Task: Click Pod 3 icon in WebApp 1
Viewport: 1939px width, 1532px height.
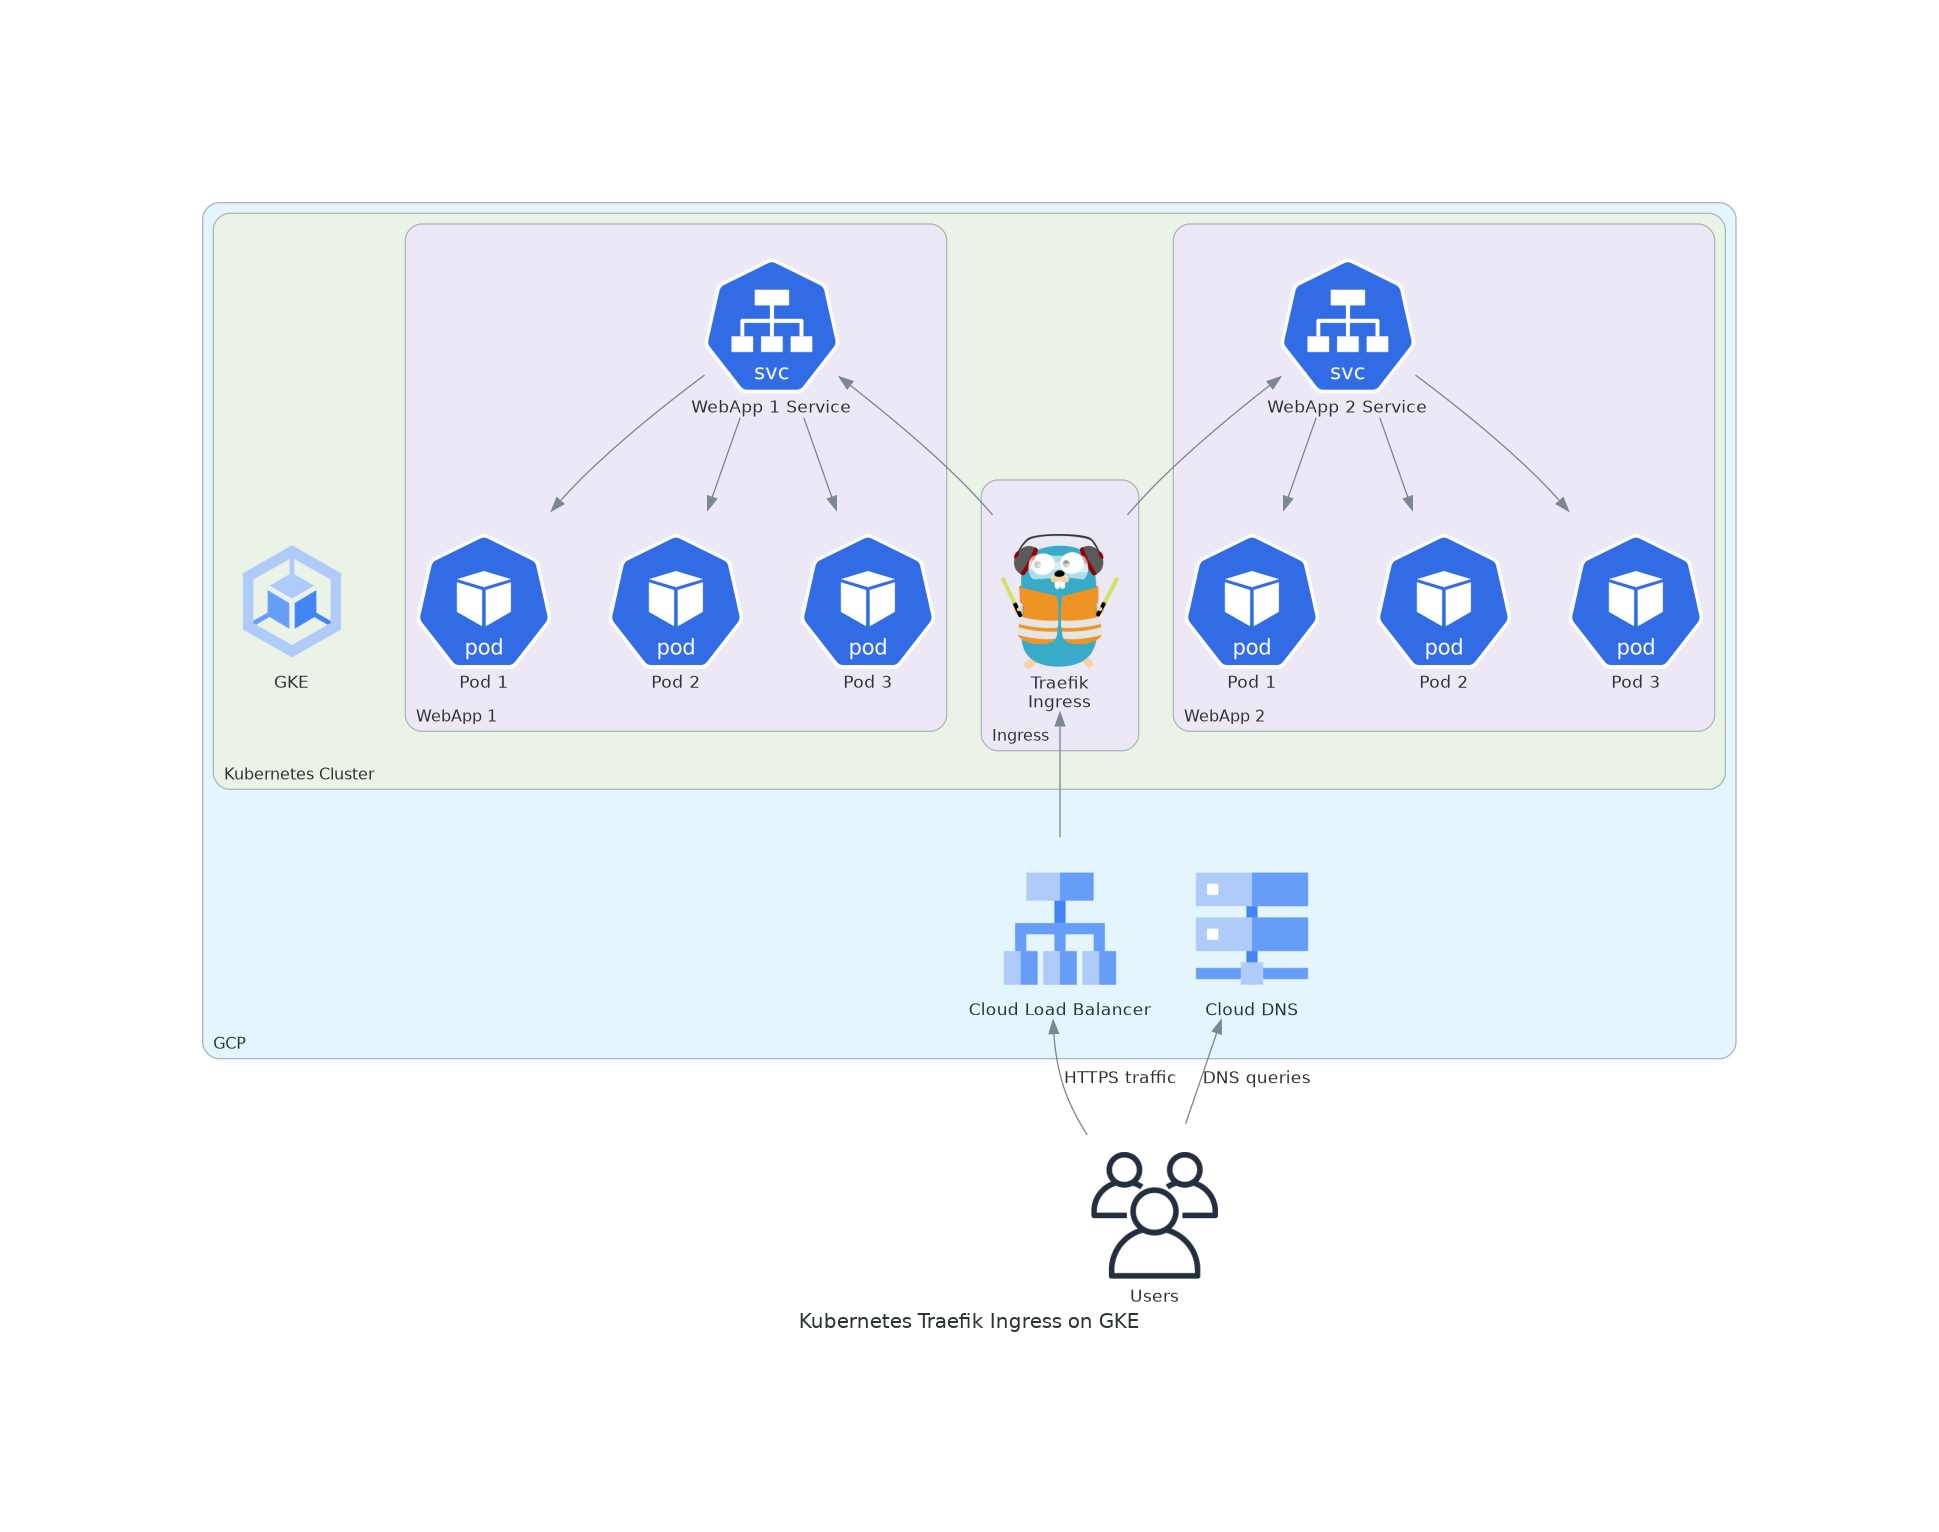Action: point(867,603)
